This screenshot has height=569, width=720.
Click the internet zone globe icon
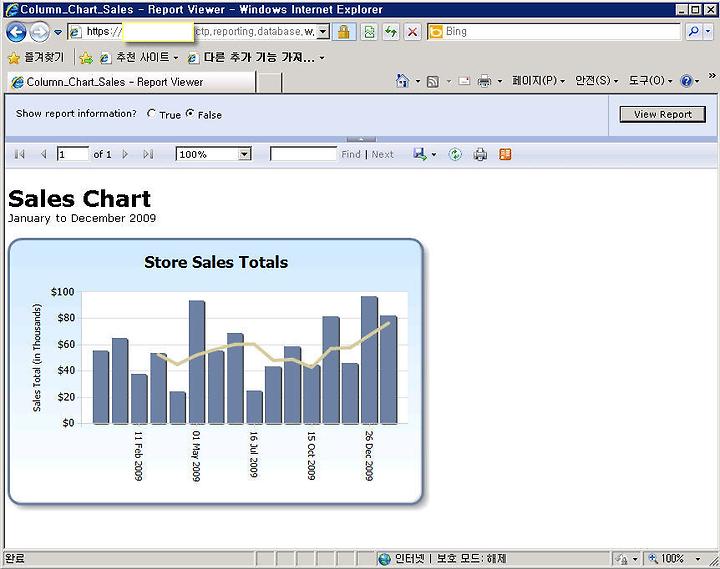384,559
